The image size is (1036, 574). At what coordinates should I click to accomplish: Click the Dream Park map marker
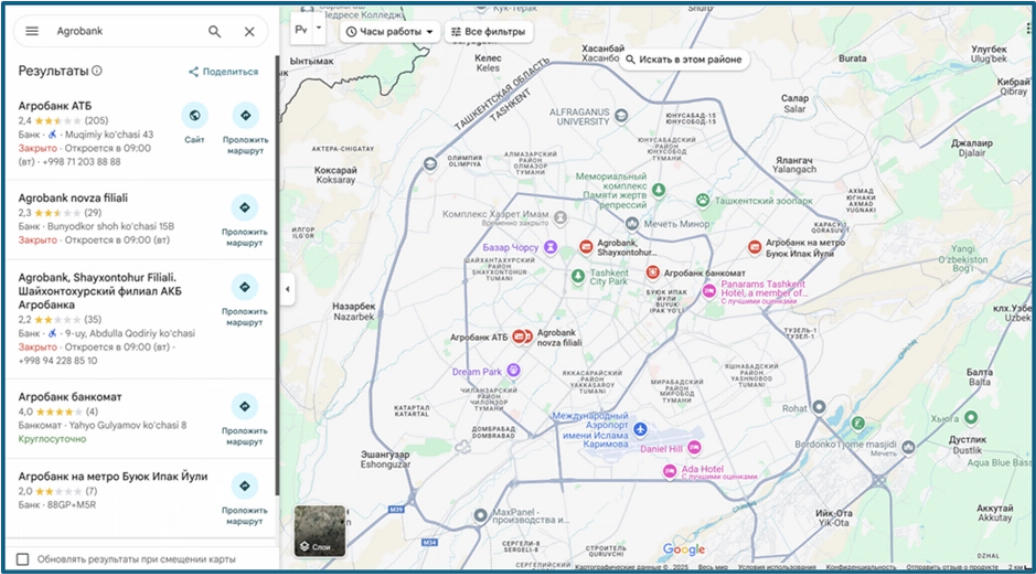(513, 370)
